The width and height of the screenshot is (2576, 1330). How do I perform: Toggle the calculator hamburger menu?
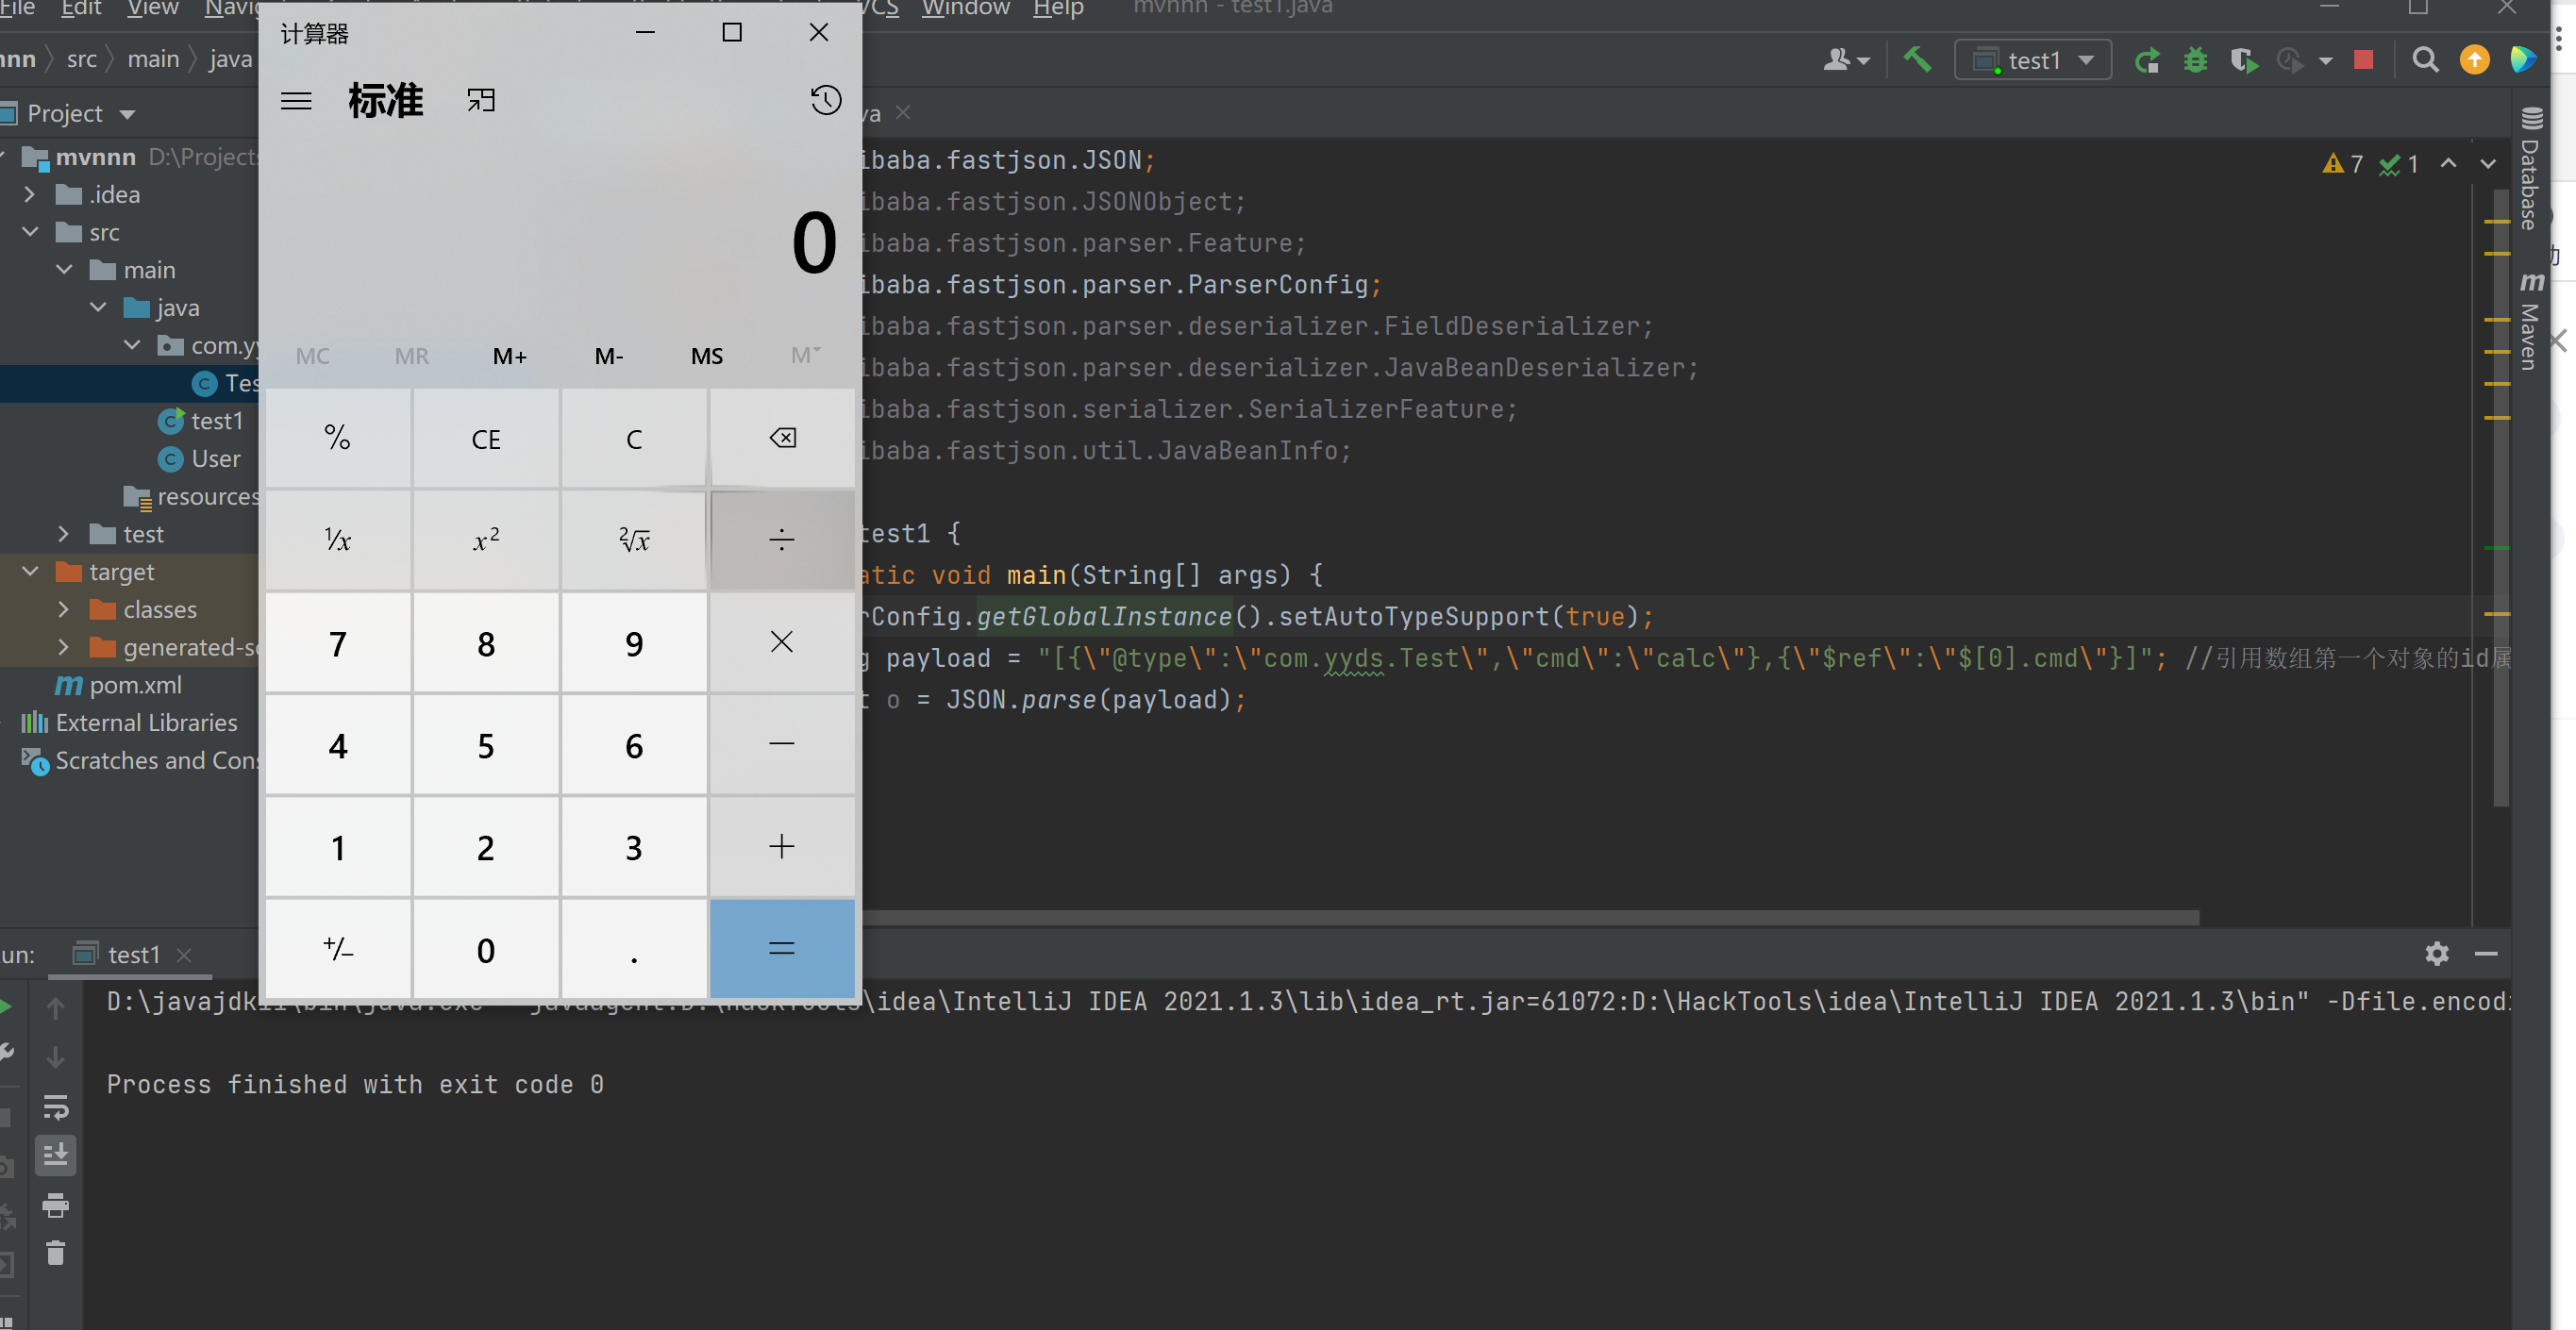(295, 98)
